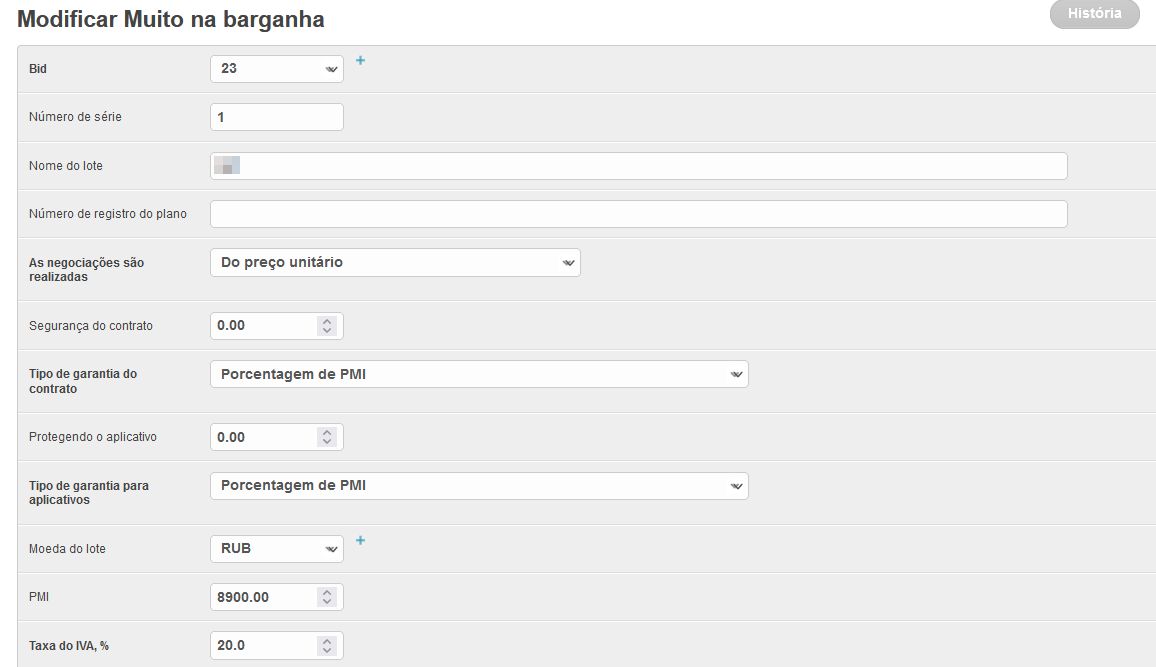Click the stepper arrows on Taxa do IVA
The height and width of the screenshot is (667, 1156).
click(327, 646)
